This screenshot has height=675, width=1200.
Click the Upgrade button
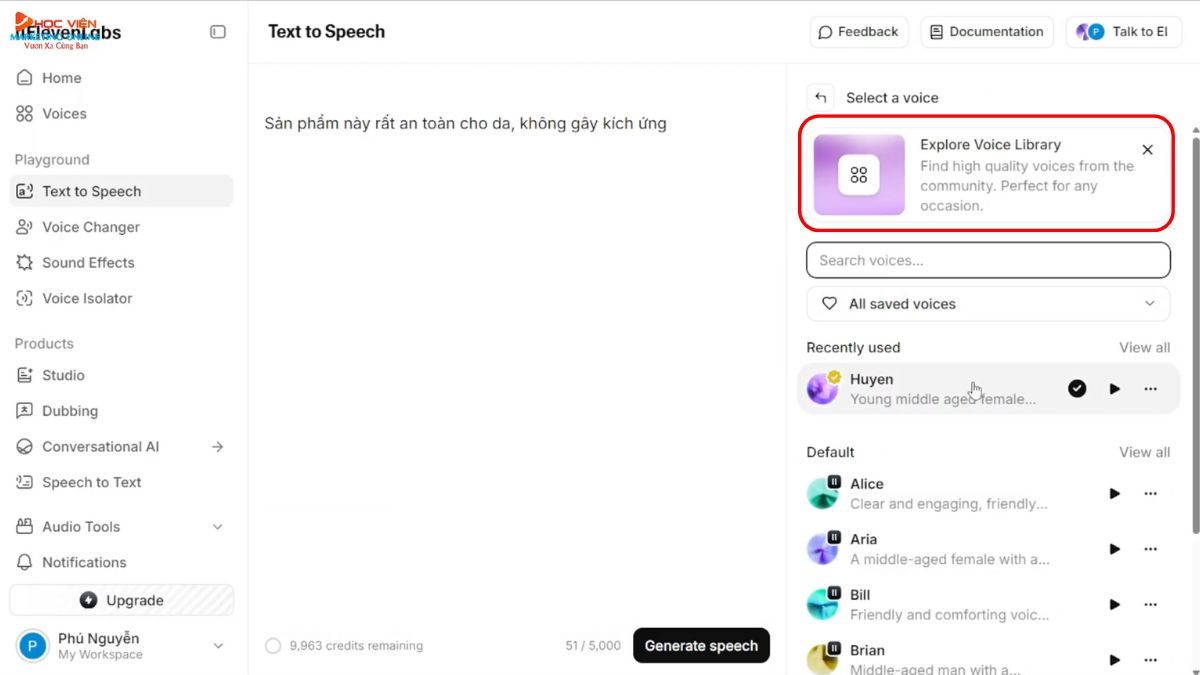(121, 600)
